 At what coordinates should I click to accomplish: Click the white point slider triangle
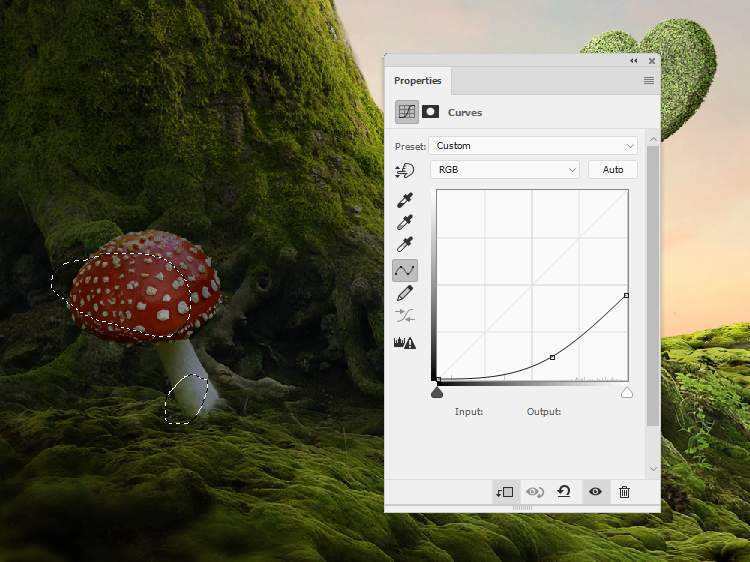(627, 393)
